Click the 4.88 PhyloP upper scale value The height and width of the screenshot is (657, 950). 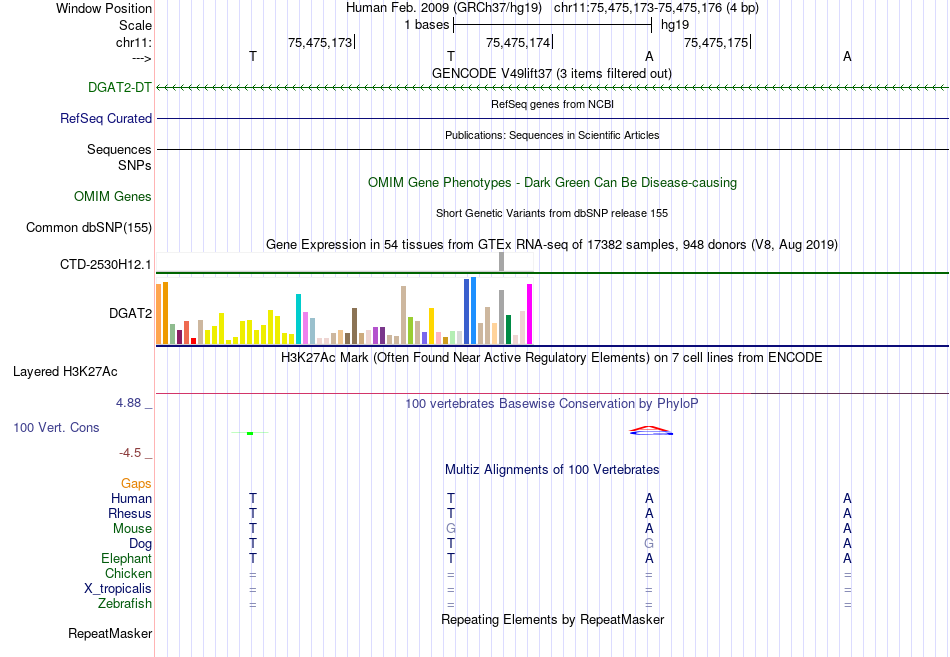coord(128,403)
